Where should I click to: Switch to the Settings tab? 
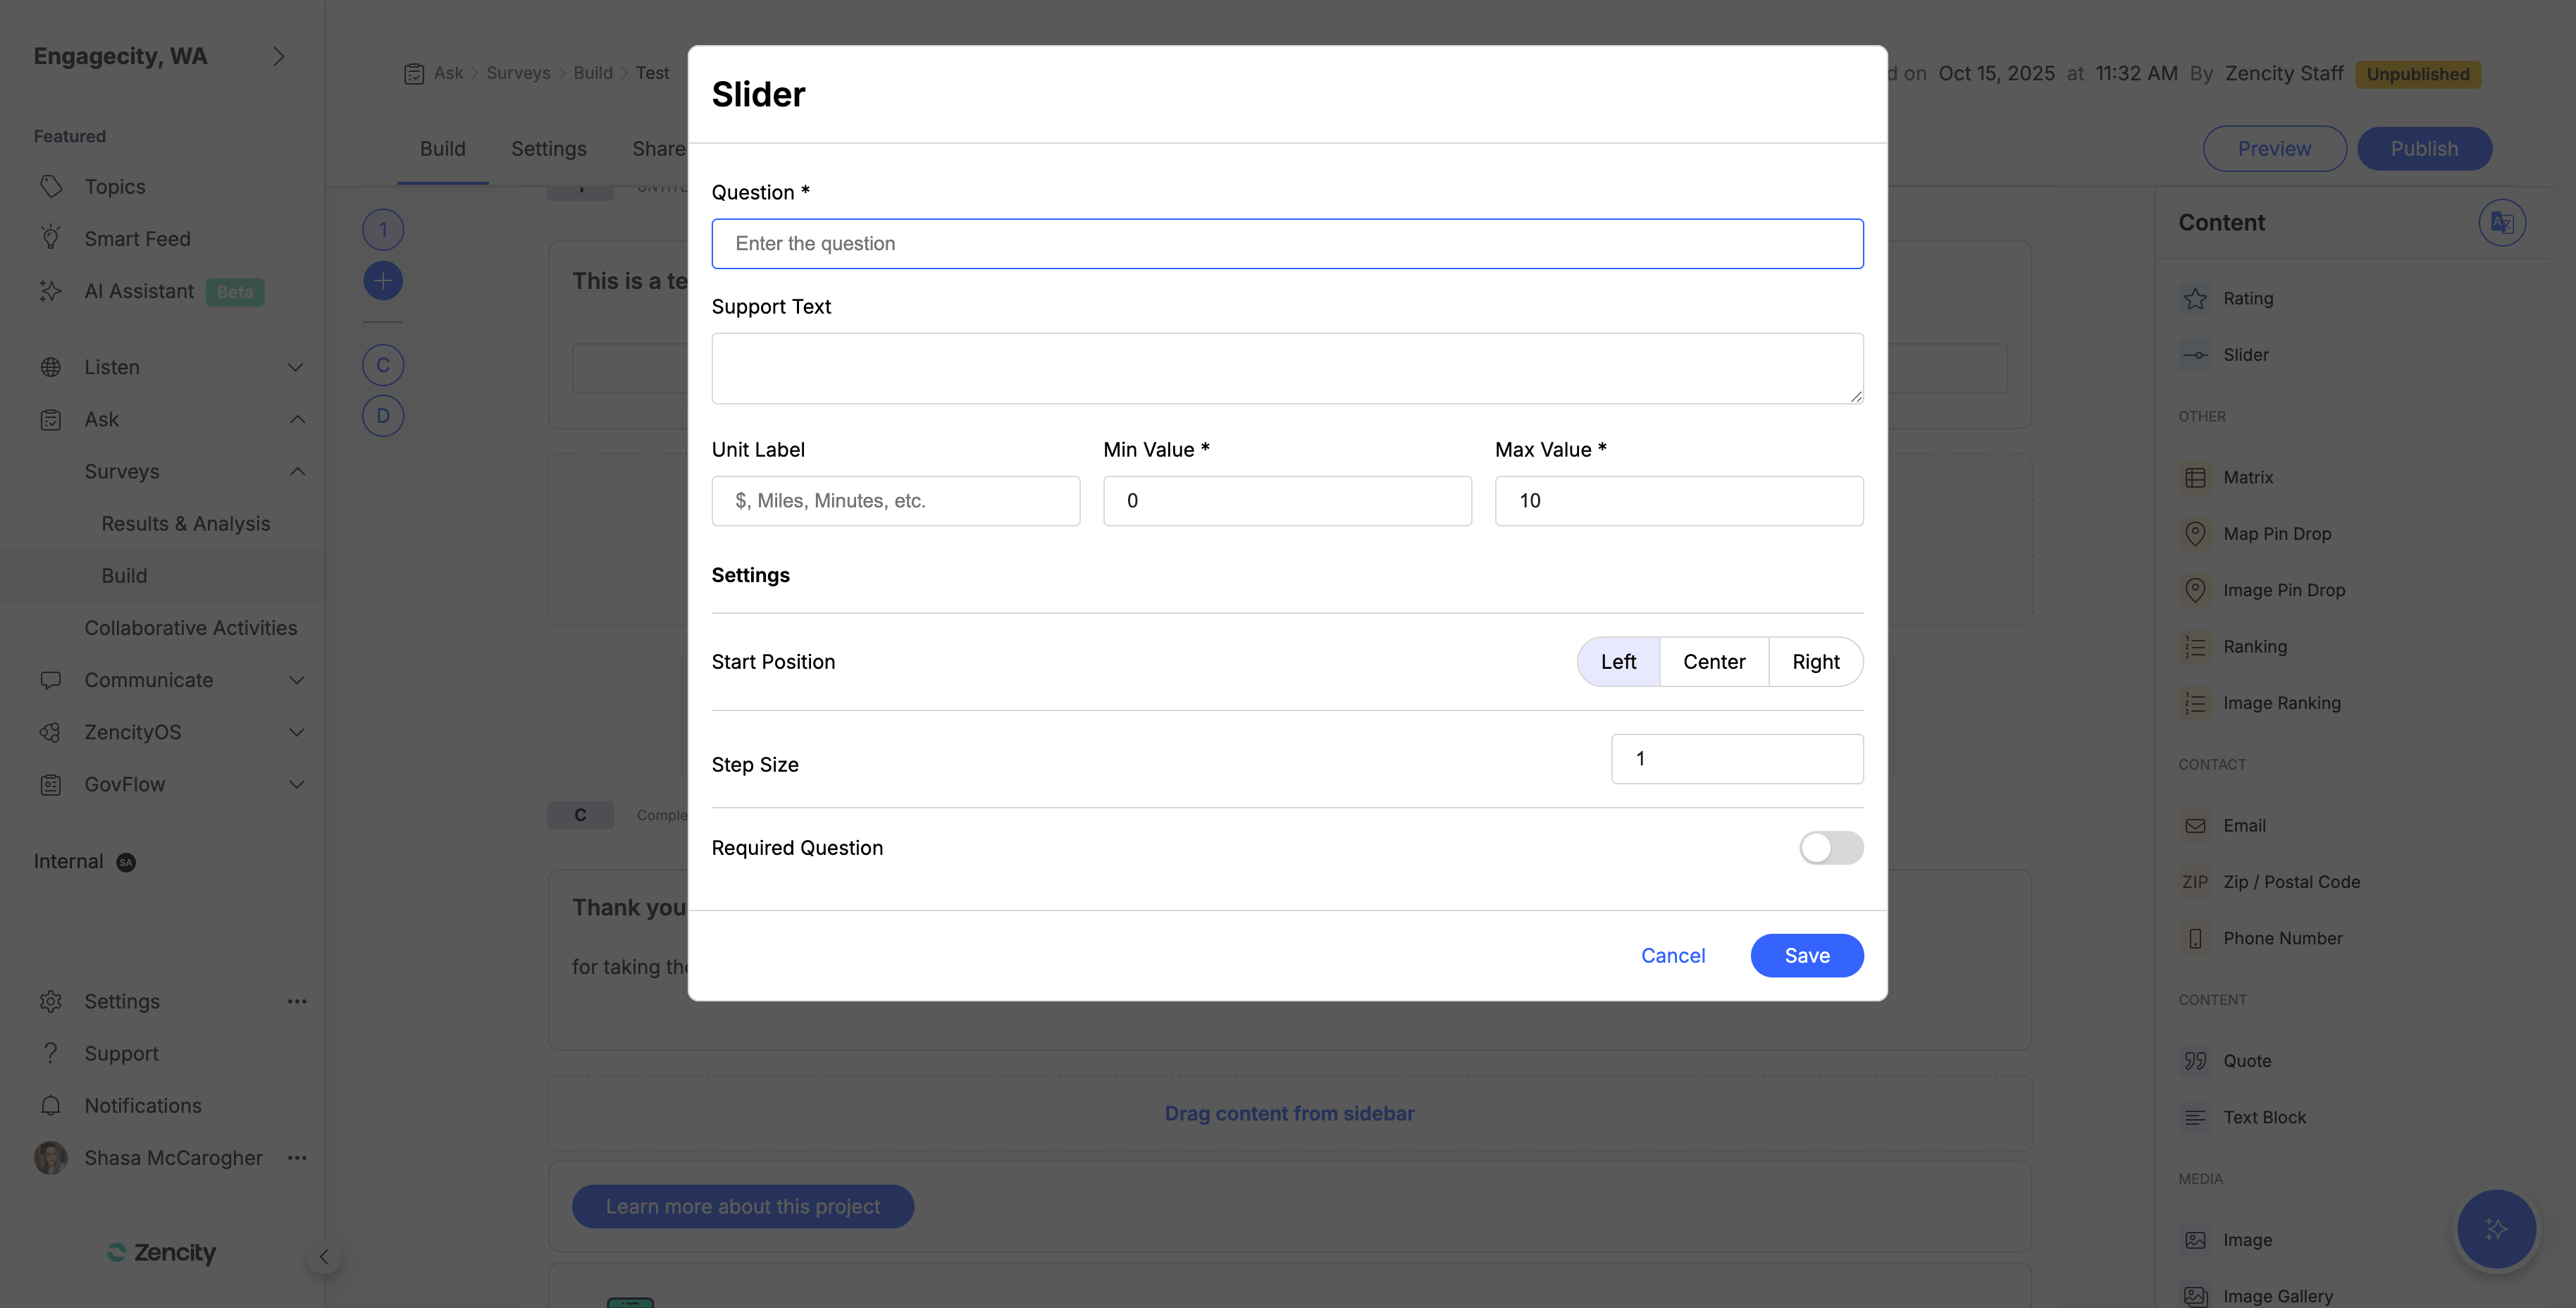click(548, 149)
